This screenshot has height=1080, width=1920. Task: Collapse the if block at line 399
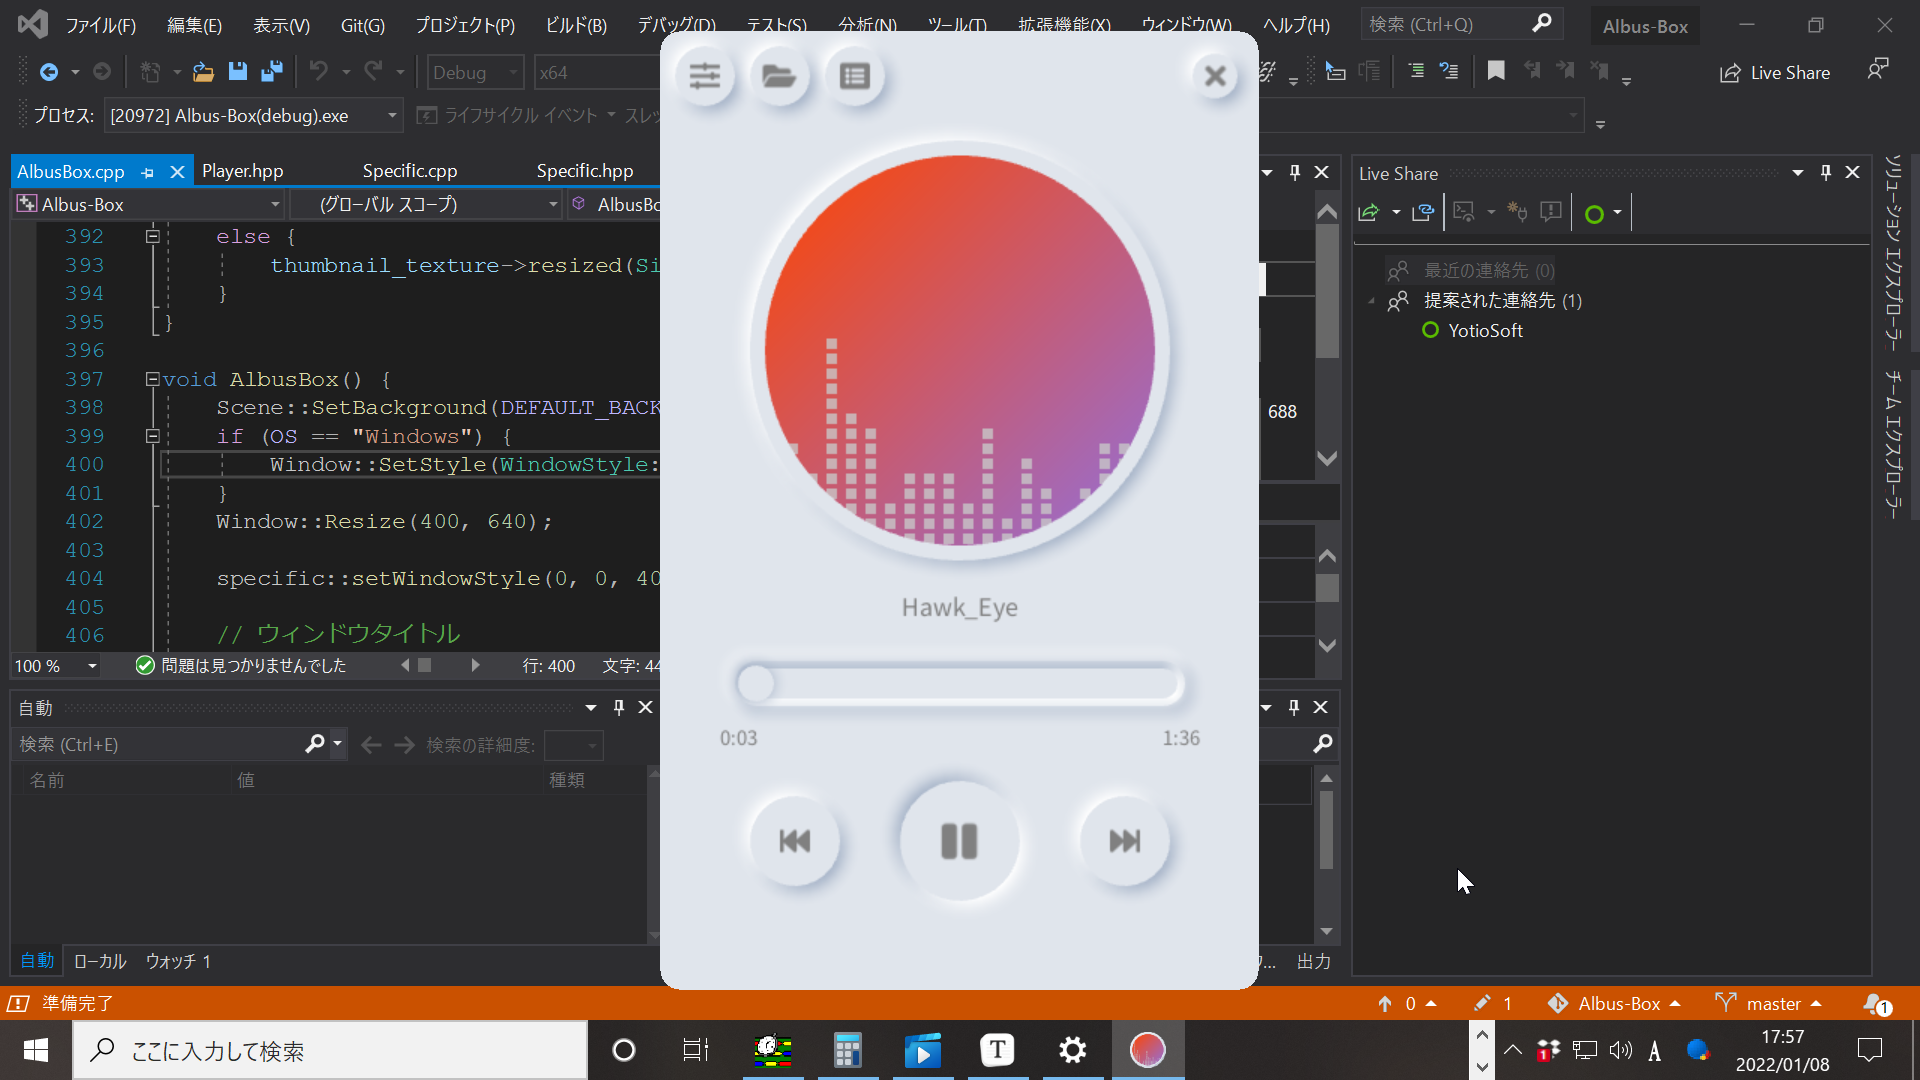152,436
